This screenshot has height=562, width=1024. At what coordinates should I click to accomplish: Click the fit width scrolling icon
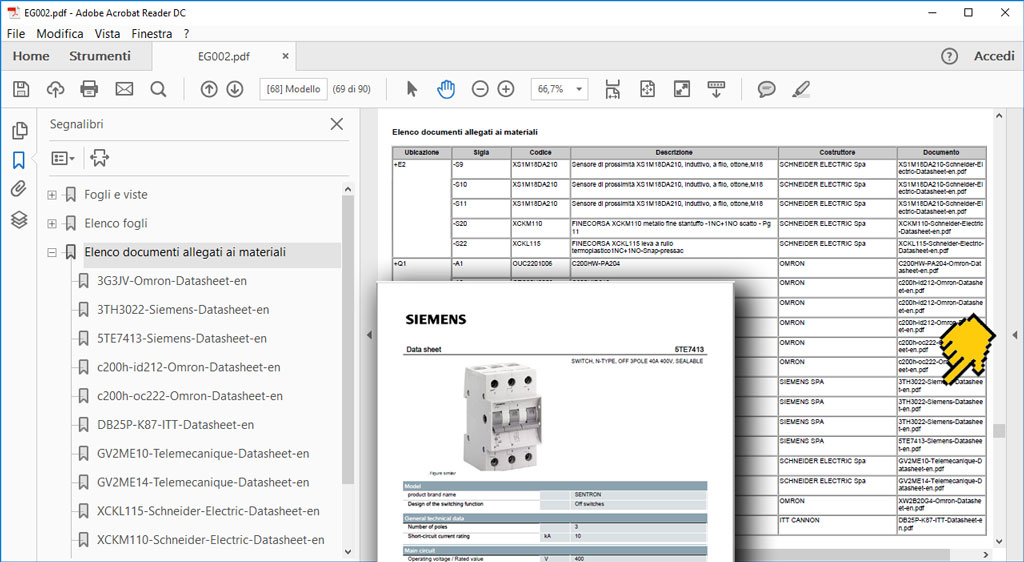pyautogui.click(x=613, y=89)
